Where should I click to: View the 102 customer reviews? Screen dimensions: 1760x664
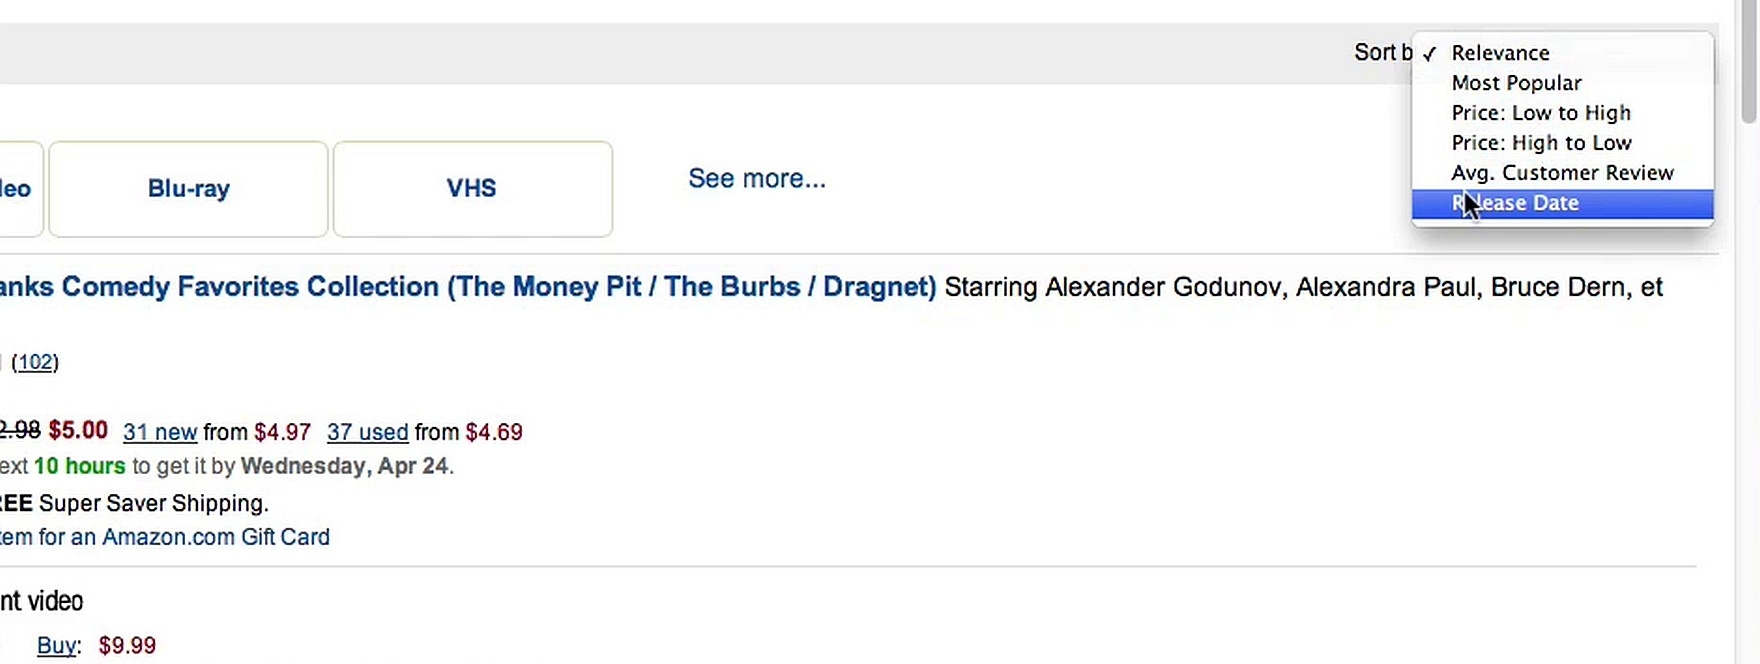[x=35, y=362]
